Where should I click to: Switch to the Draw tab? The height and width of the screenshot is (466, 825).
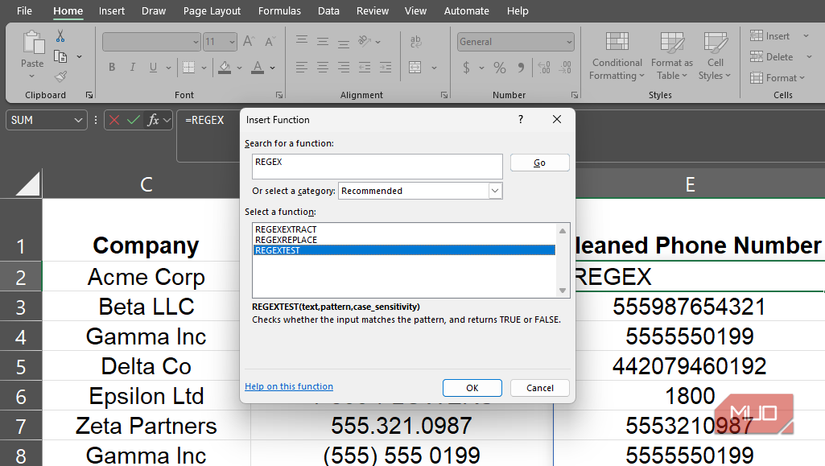tap(154, 11)
